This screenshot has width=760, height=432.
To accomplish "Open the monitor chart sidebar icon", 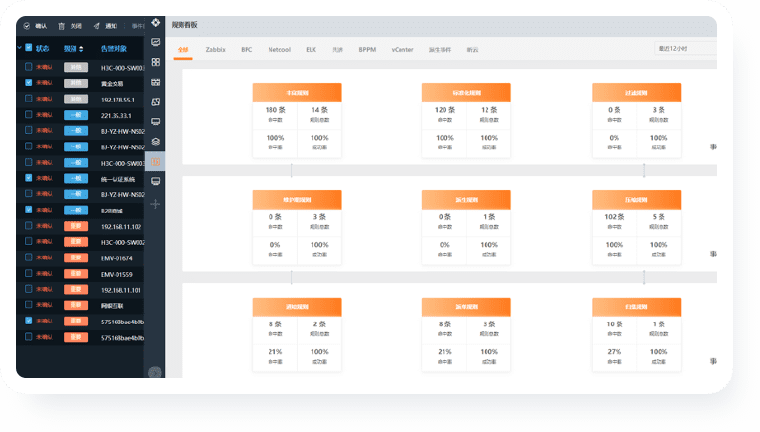I will (156, 42).
